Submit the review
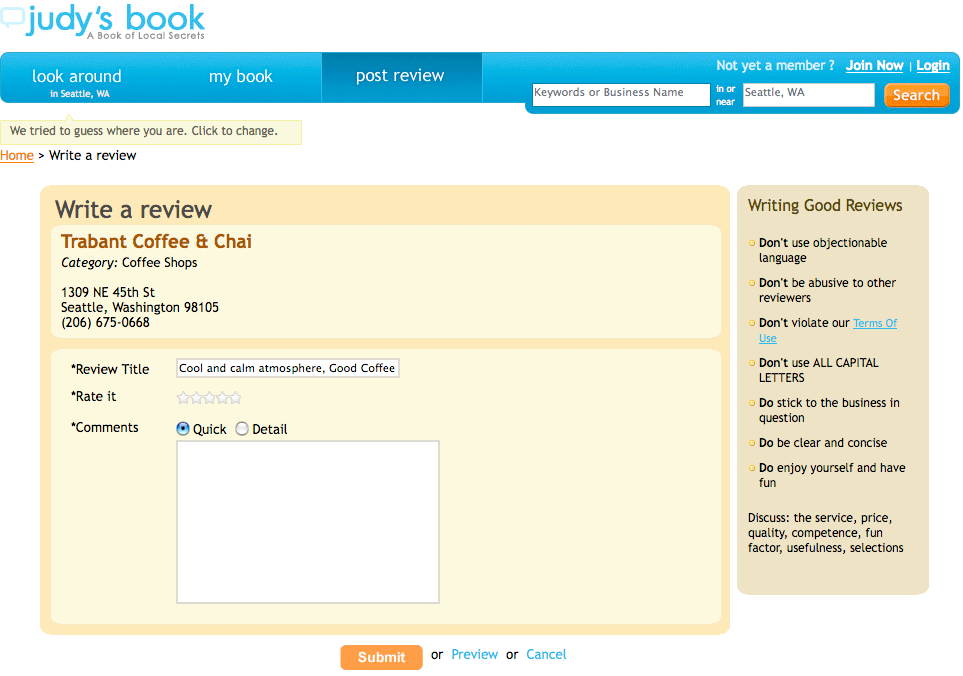963x676 pixels. coord(381,657)
